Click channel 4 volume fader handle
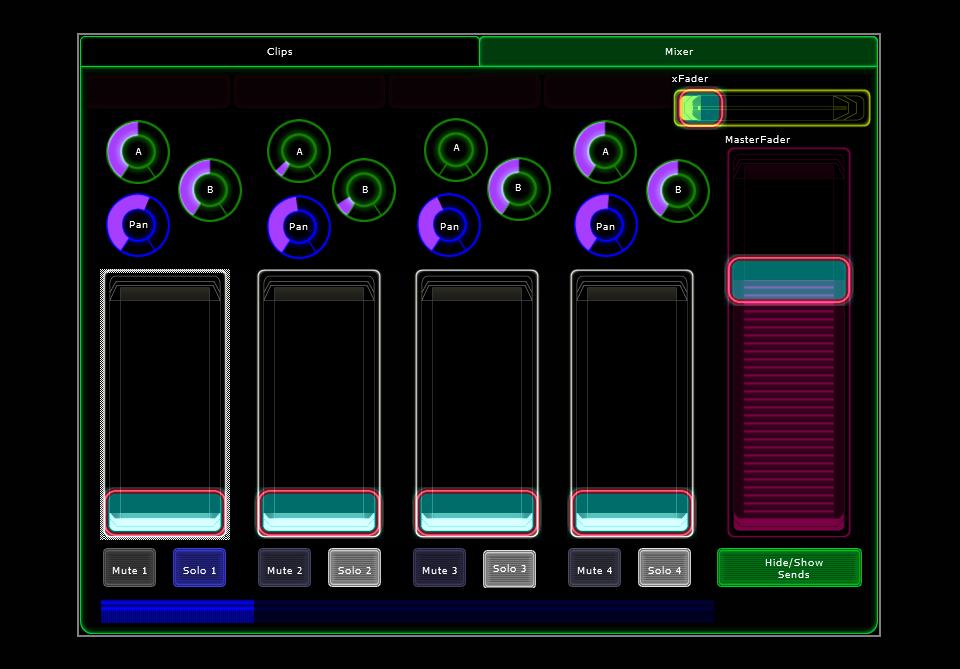Viewport: 960px width, 669px height. (x=632, y=512)
